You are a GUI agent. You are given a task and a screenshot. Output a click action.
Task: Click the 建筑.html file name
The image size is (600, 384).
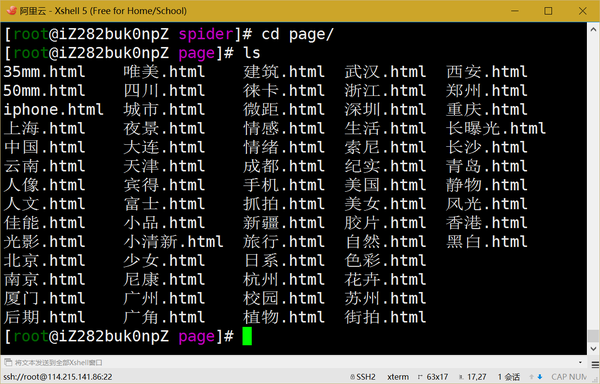(x=284, y=72)
